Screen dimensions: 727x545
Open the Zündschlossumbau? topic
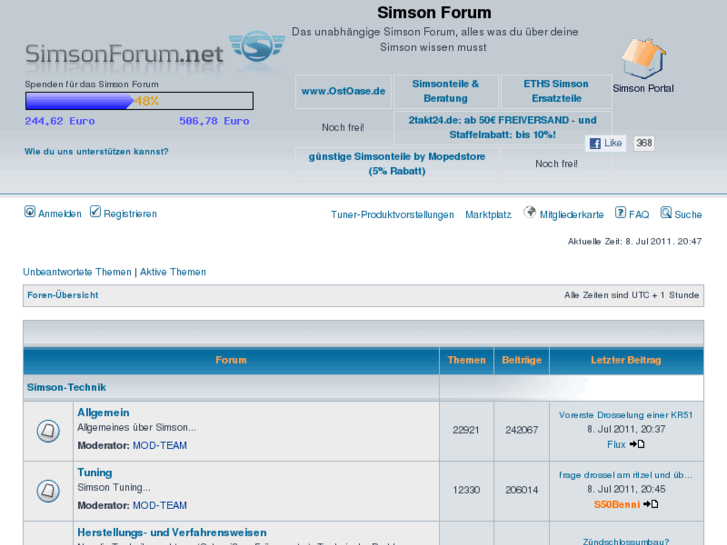click(x=626, y=541)
